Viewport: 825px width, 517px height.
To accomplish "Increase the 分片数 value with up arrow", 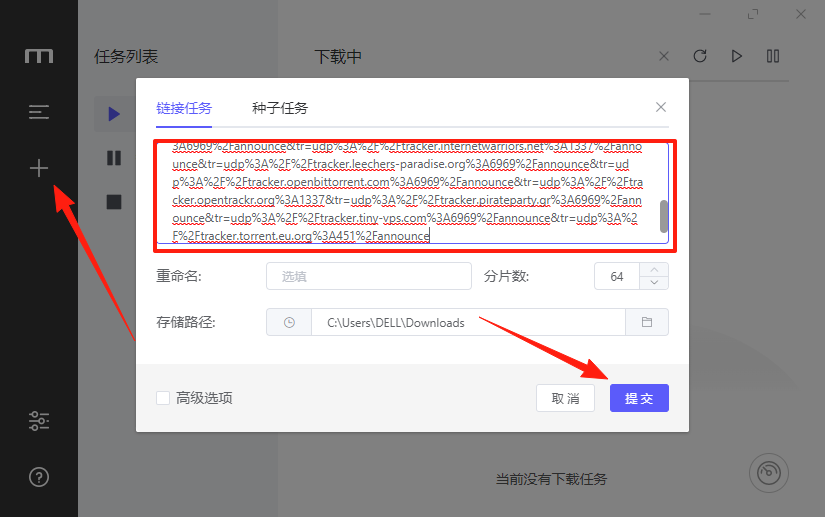I will [654, 269].
